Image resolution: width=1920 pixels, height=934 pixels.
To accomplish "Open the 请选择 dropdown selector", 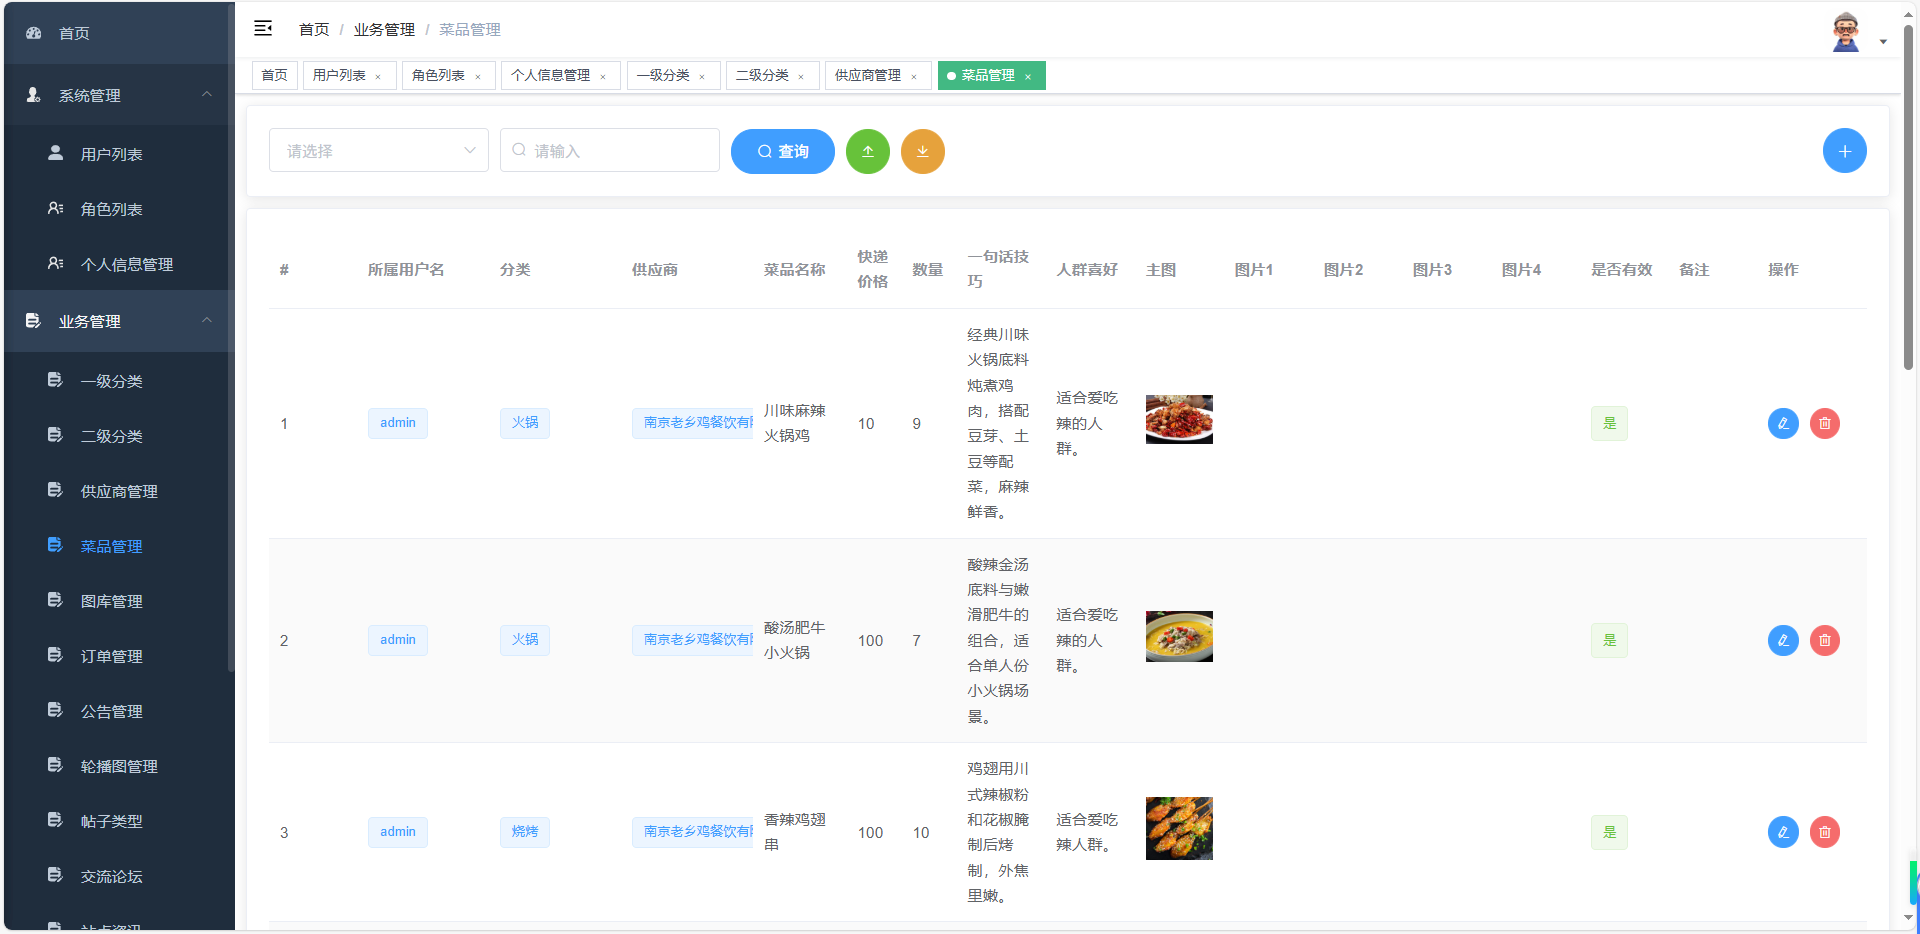I will [x=378, y=150].
